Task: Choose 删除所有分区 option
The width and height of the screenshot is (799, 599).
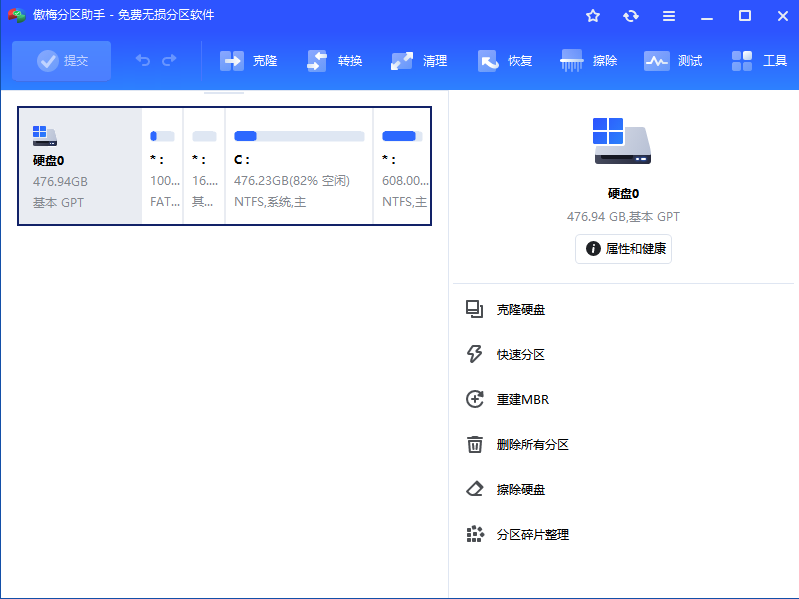Action: coord(532,445)
